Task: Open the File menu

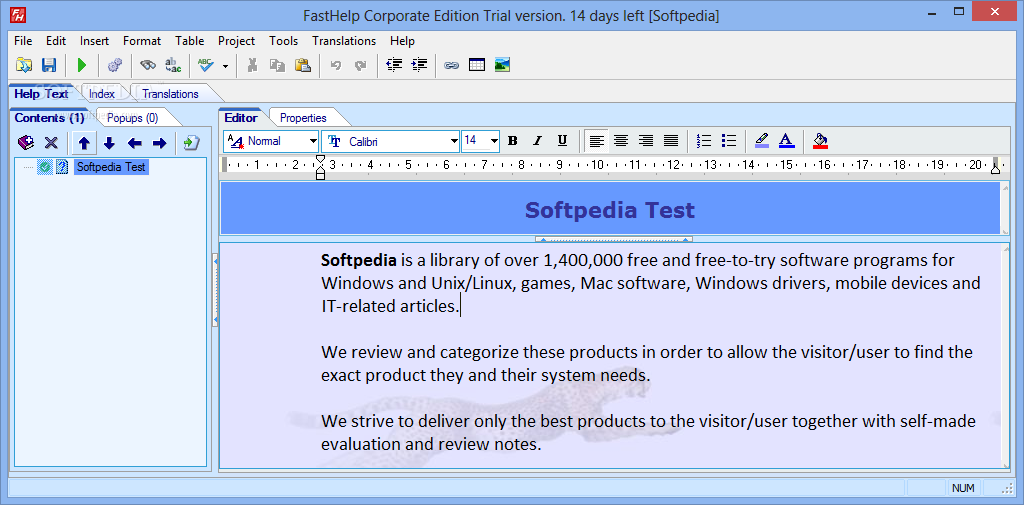Action: click(23, 41)
